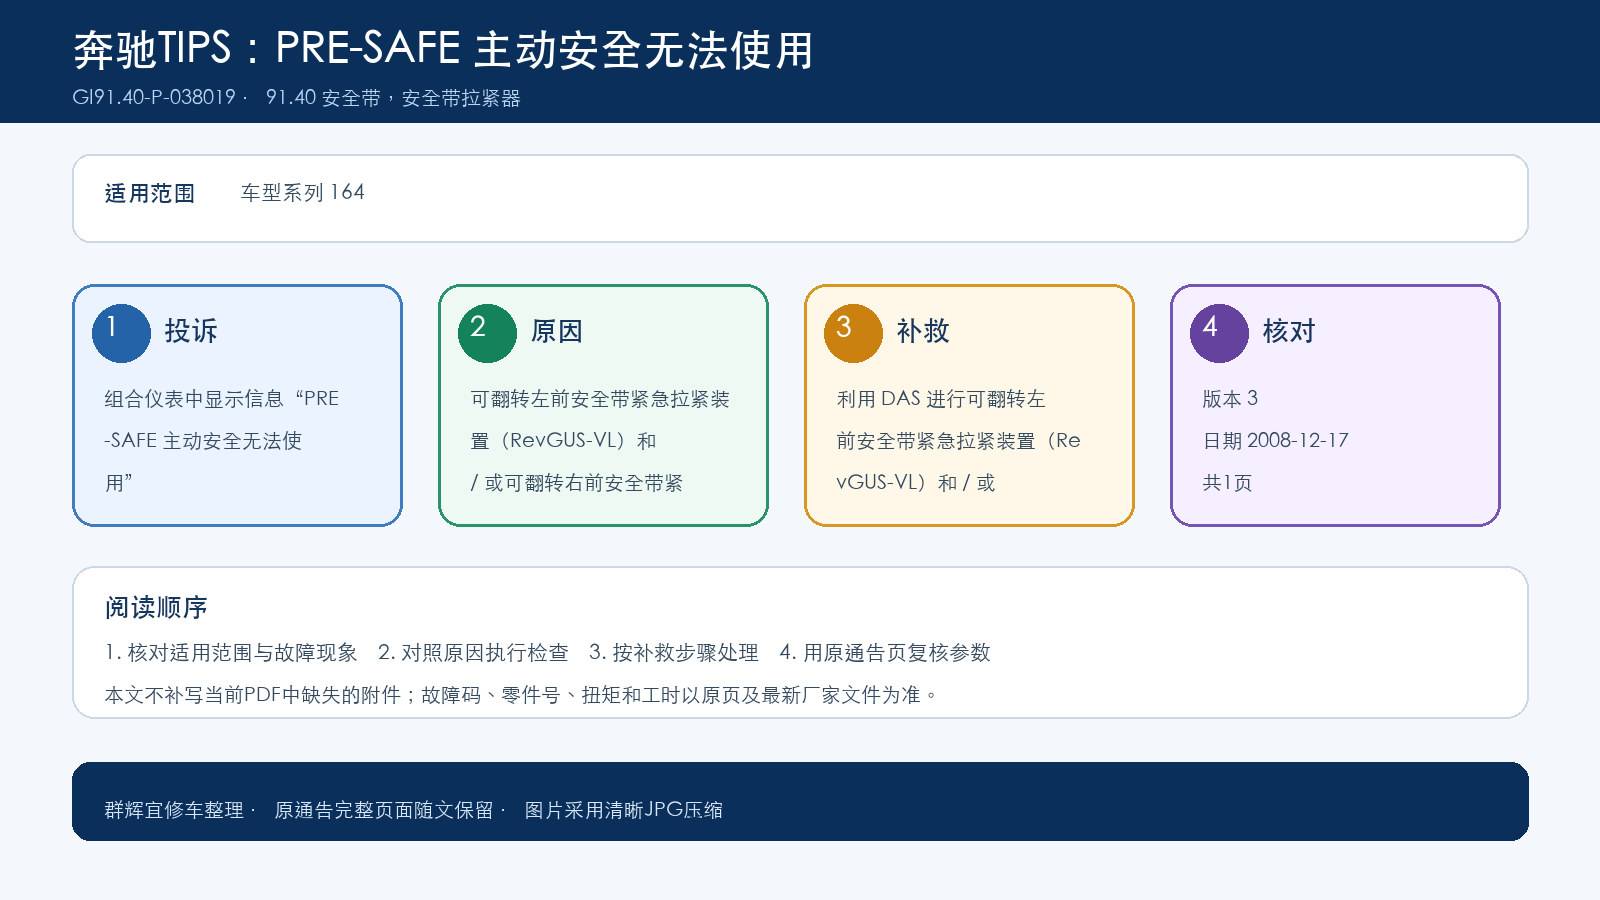
Task: Click the note starting 本文不补写当前PDF中缺失的附件
Action: tap(521, 695)
